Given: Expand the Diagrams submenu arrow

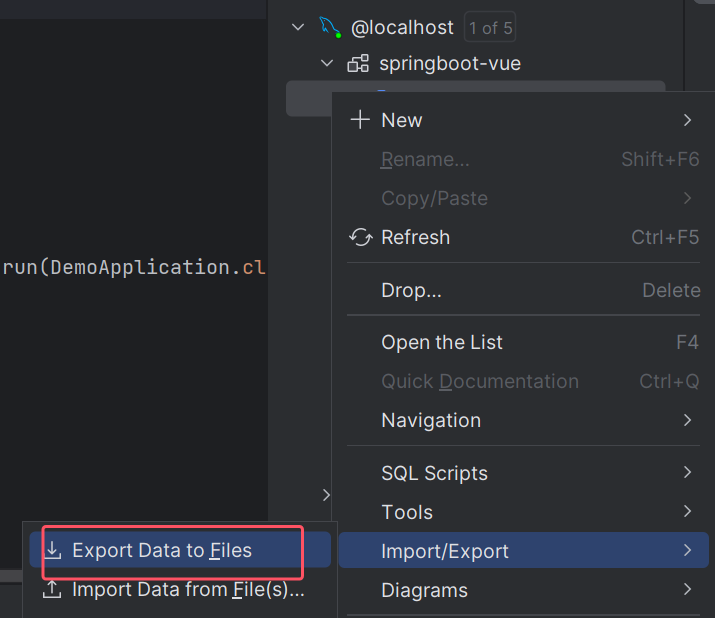Looking at the screenshot, I should [687, 590].
